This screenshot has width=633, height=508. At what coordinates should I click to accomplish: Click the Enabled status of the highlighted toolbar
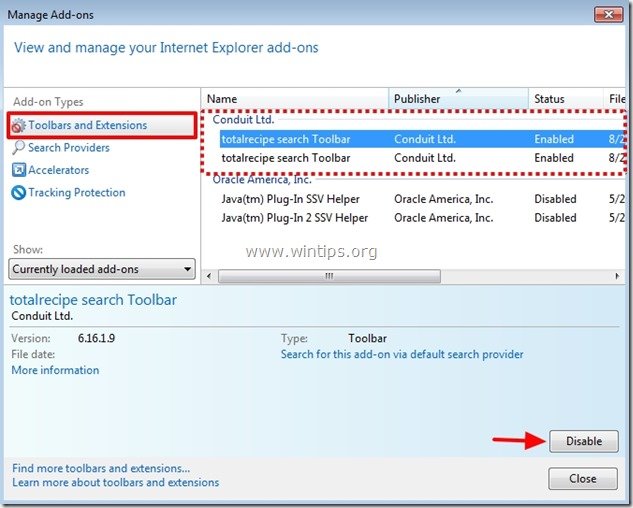click(x=554, y=139)
